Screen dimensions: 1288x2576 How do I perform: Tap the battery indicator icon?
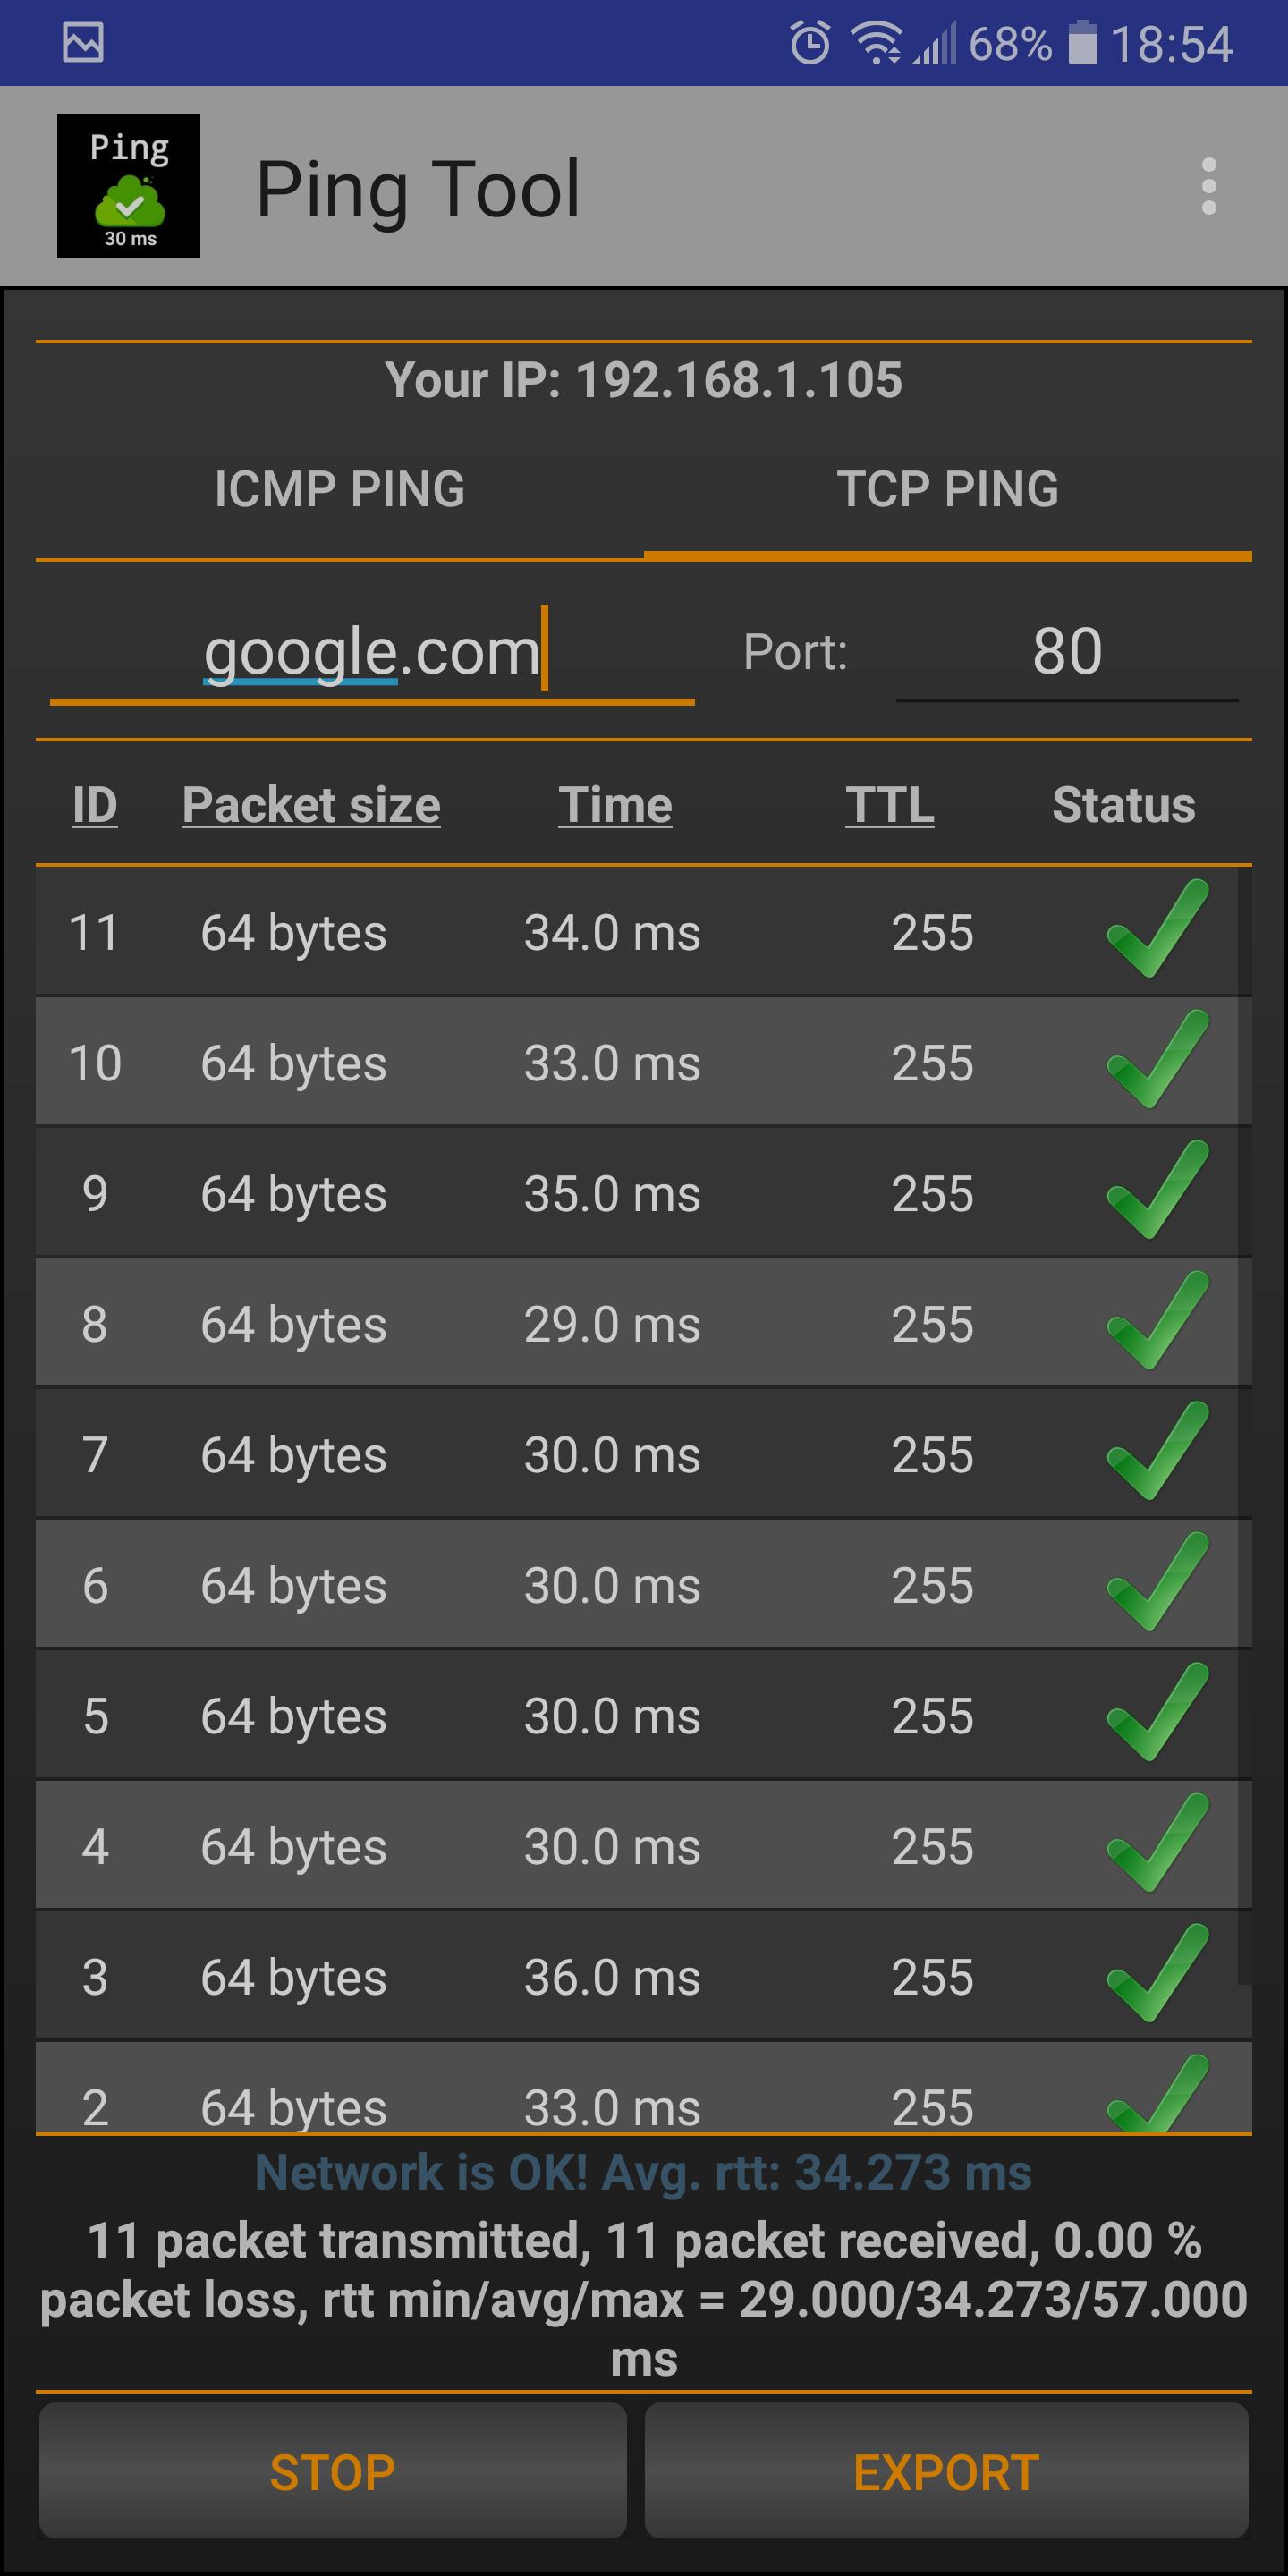(1082, 43)
